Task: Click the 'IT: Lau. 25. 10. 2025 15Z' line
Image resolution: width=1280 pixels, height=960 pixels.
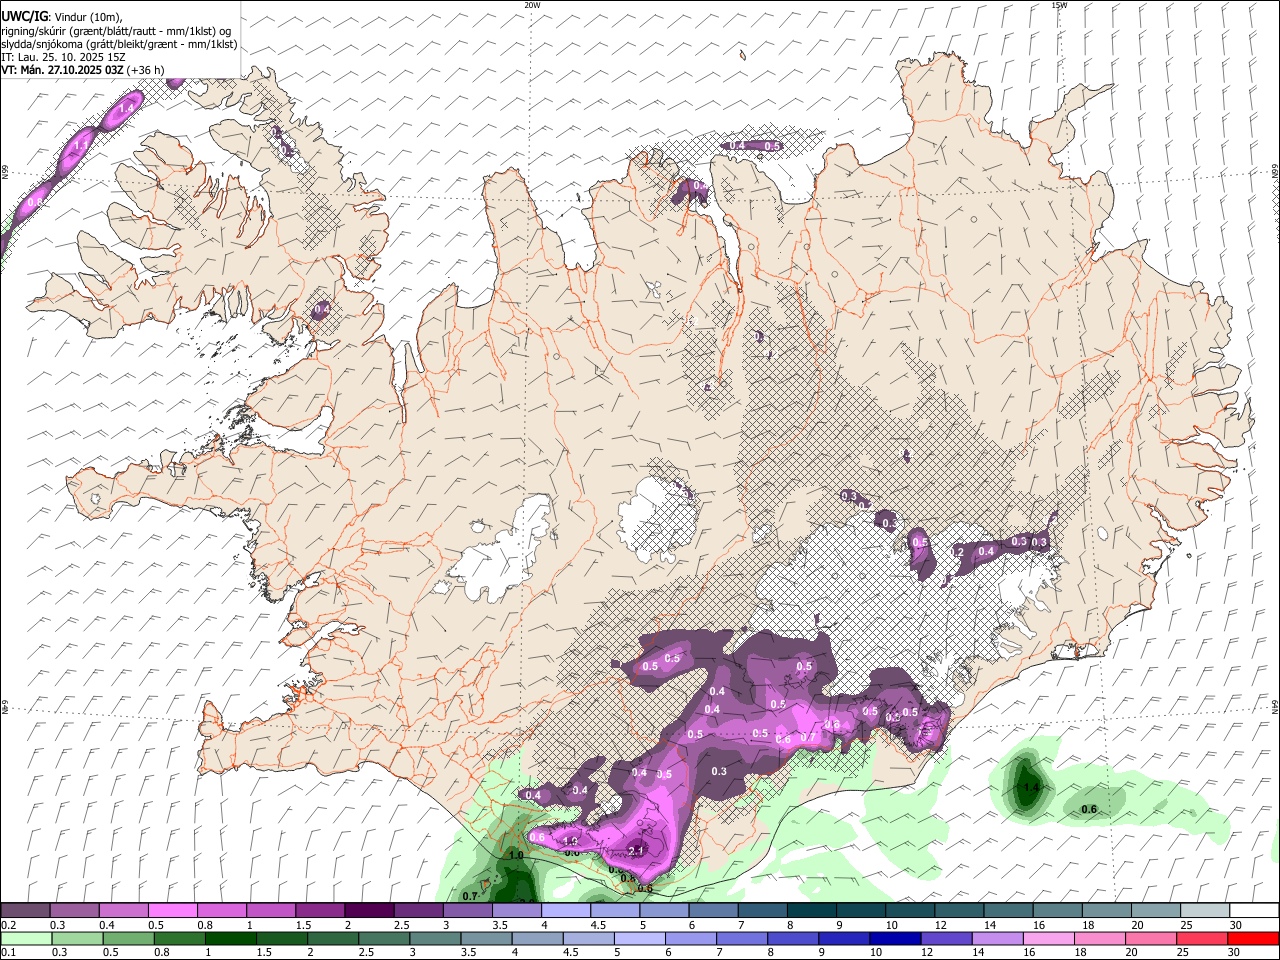Action: pos(63,57)
